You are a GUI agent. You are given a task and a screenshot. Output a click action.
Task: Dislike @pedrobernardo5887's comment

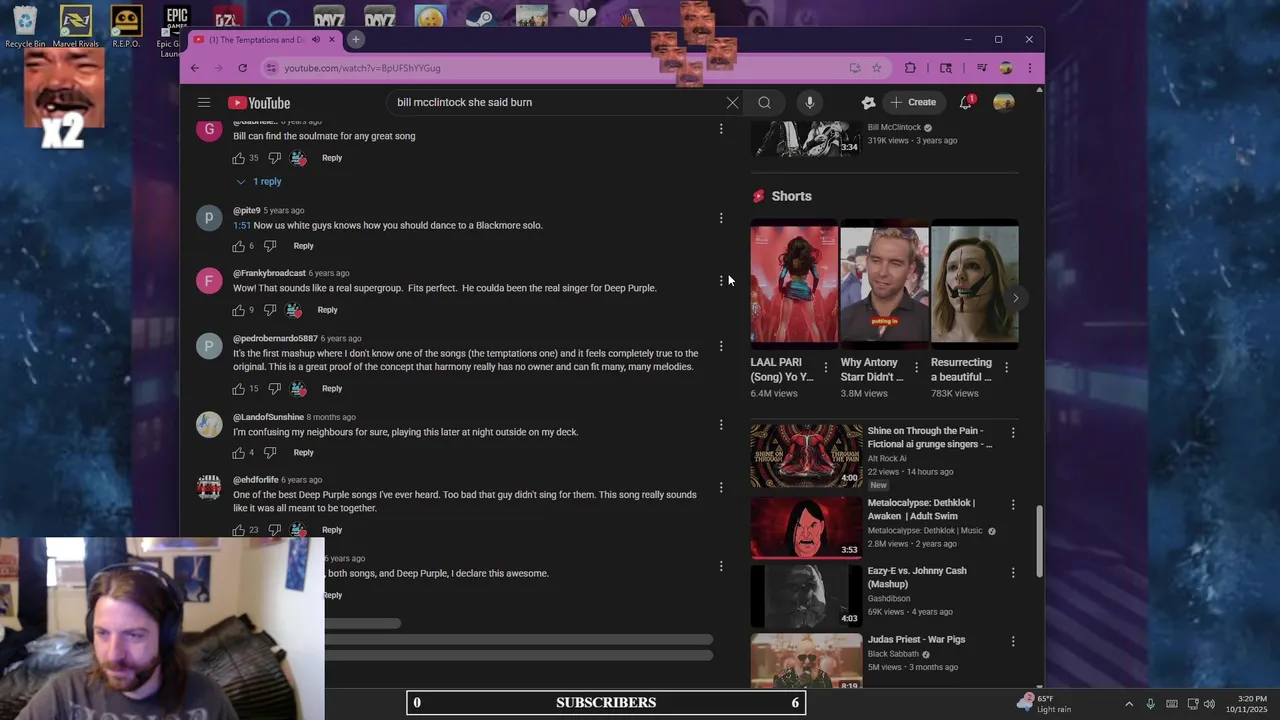click(x=274, y=389)
